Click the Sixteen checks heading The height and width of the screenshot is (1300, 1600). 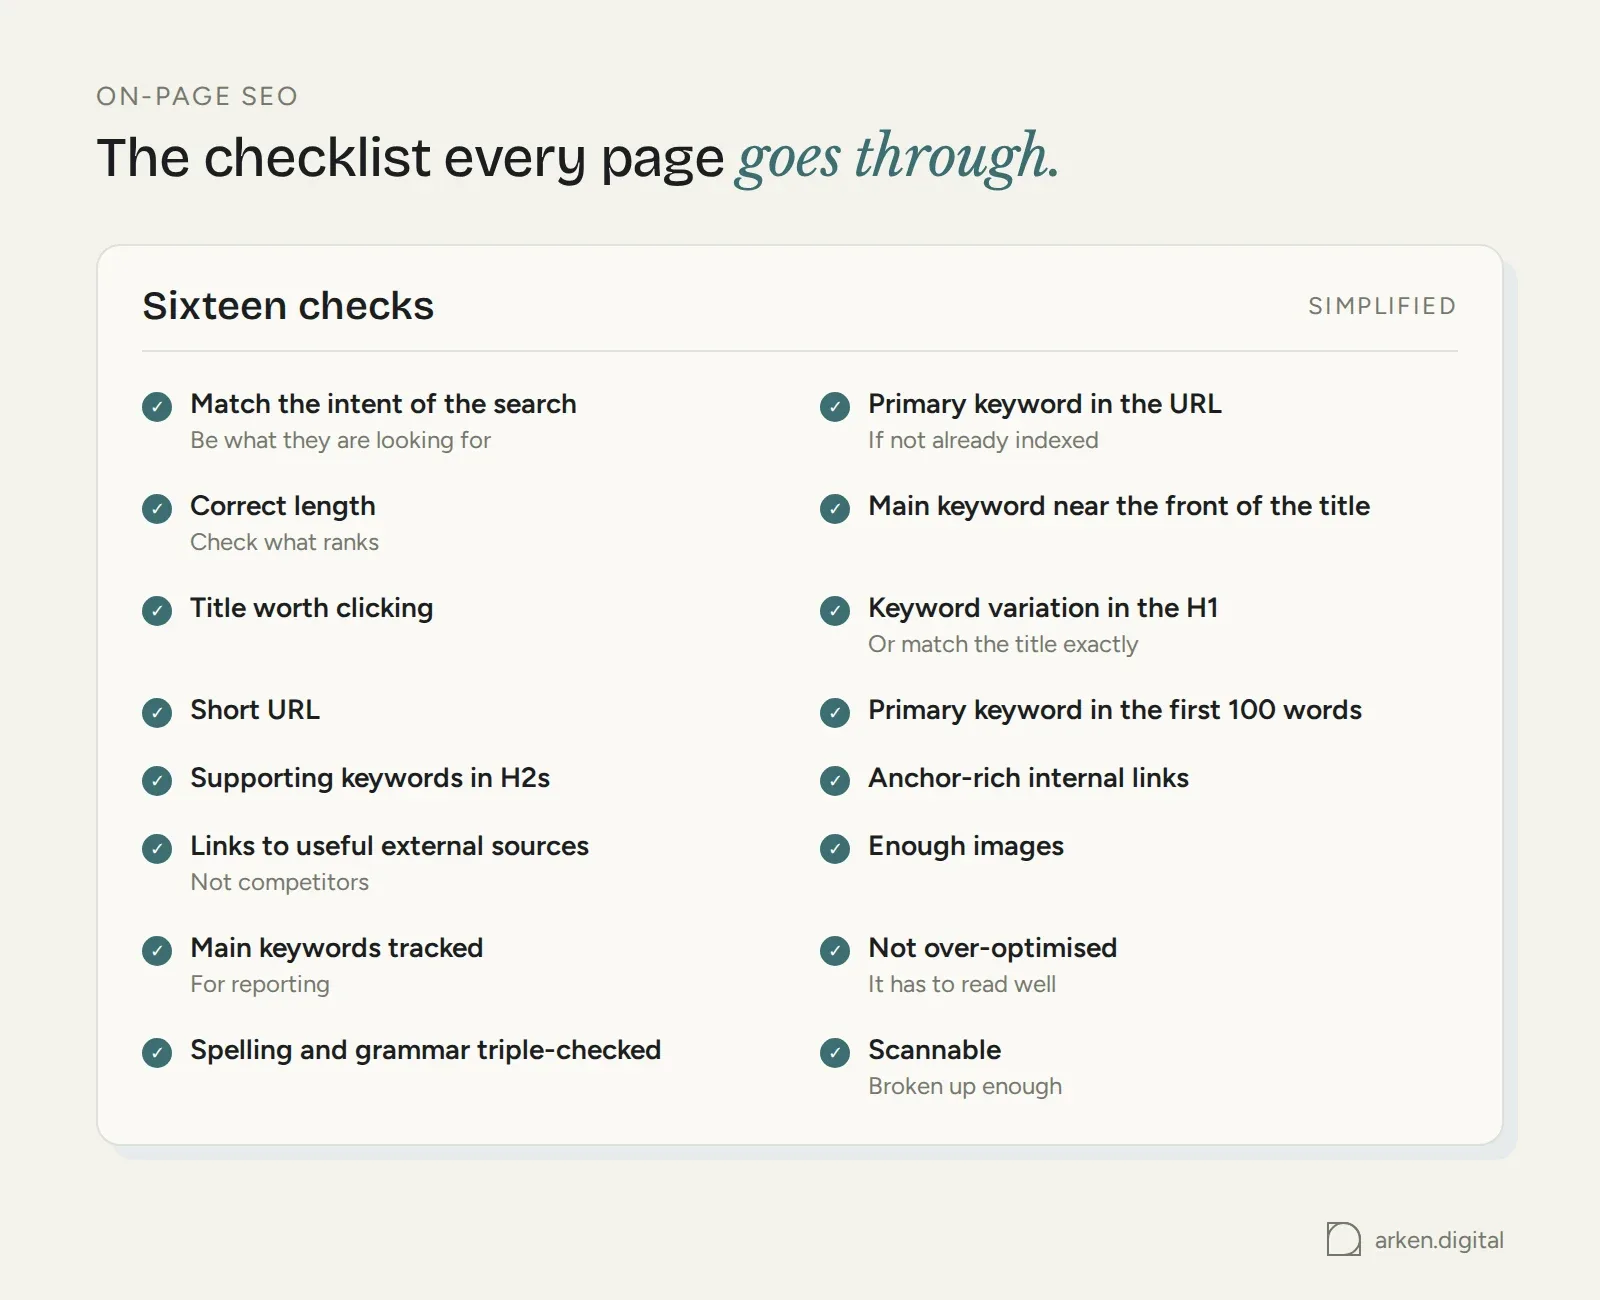tap(288, 306)
